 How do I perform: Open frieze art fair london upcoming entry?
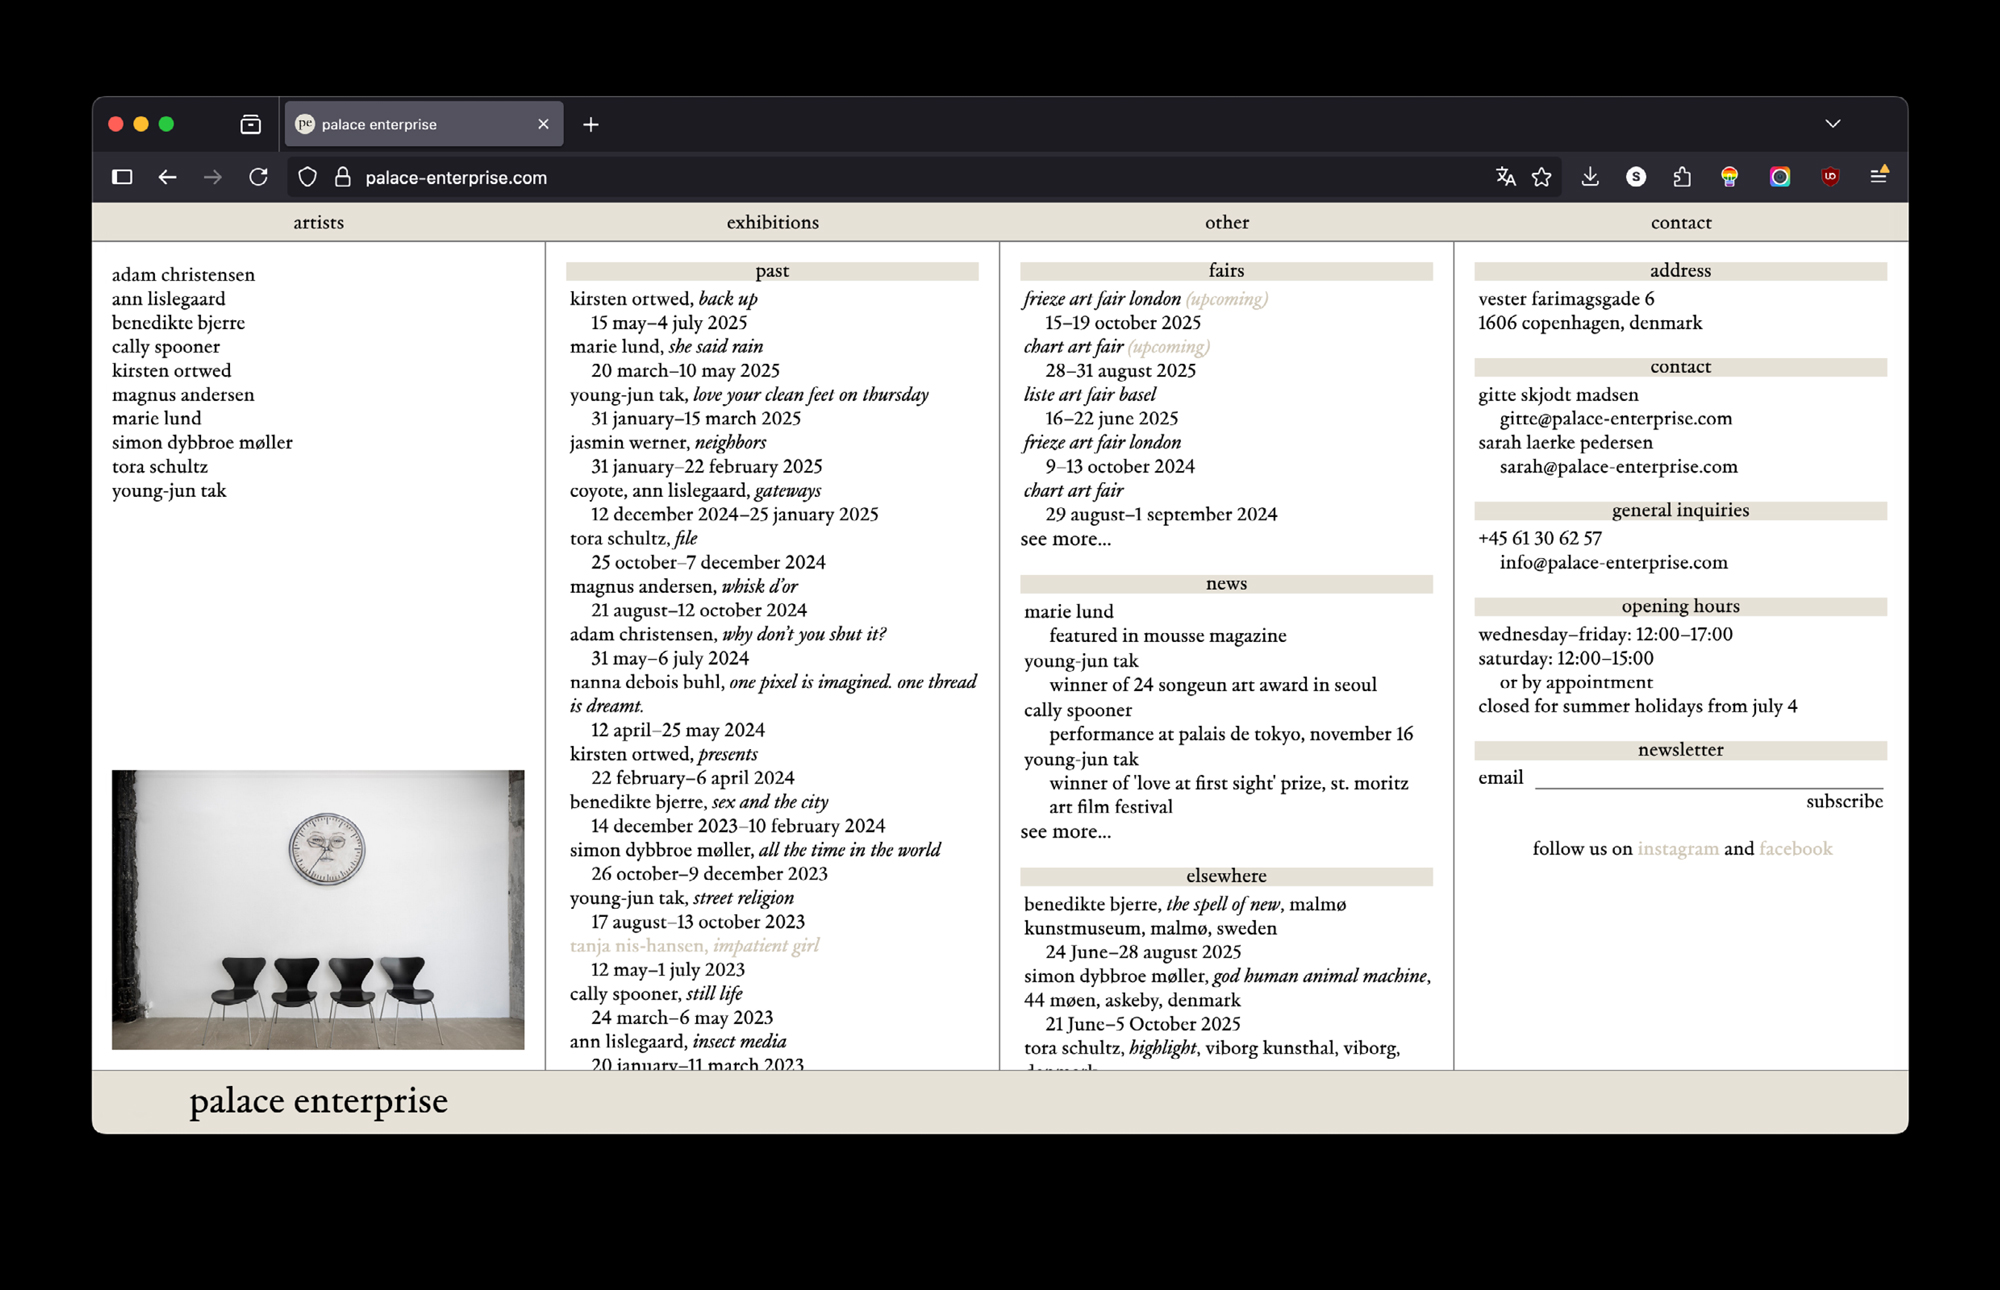[x=1145, y=299]
